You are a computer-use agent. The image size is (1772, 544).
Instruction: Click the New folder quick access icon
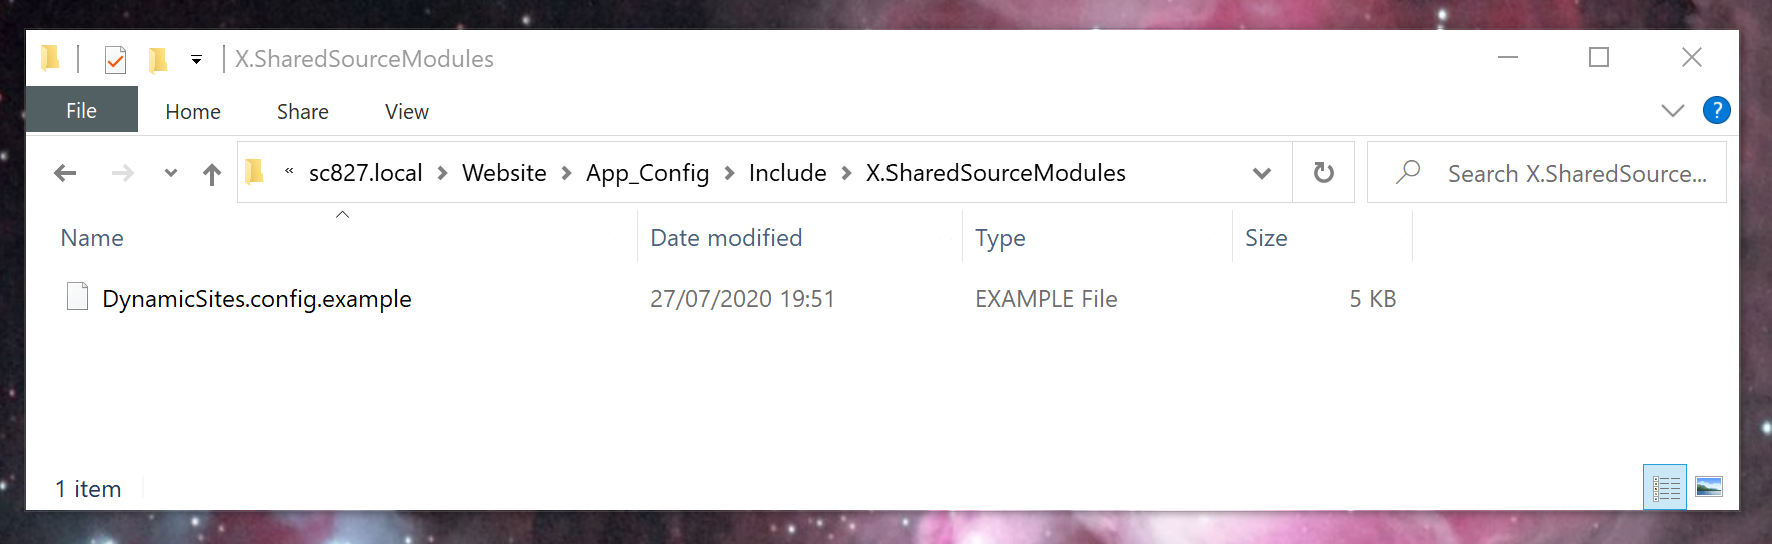[158, 60]
